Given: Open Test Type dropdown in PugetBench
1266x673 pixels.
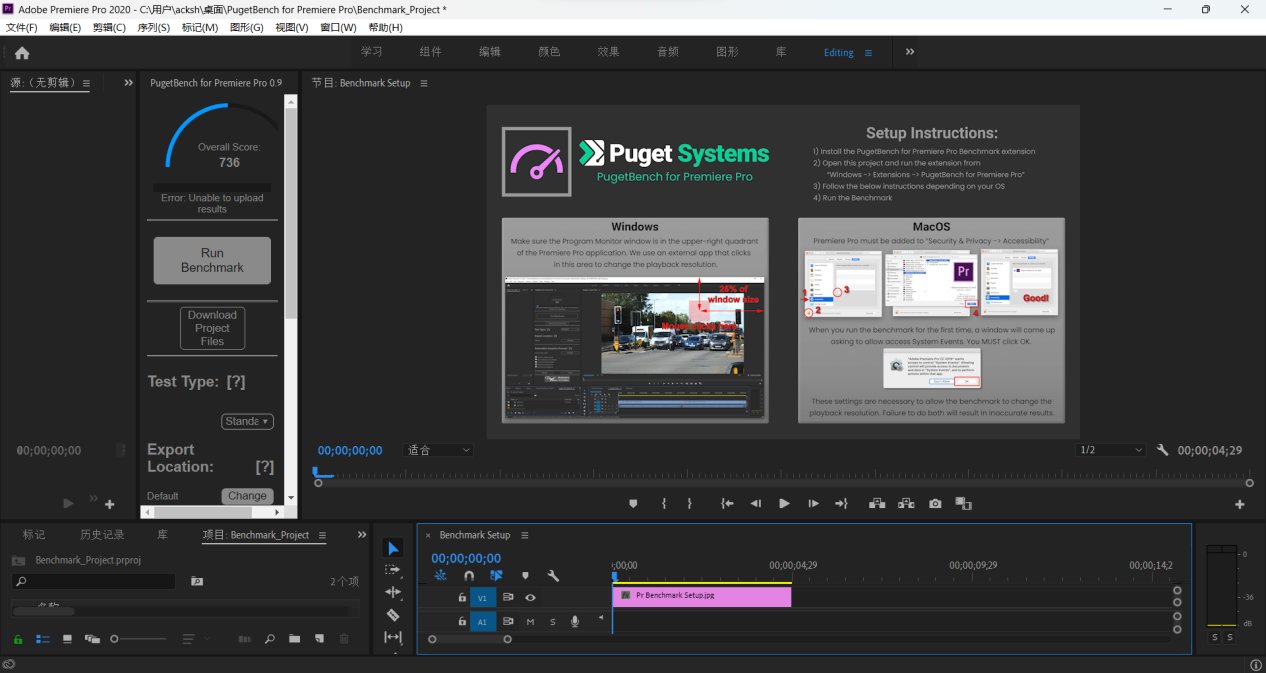Looking at the screenshot, I should pos(247,422).
